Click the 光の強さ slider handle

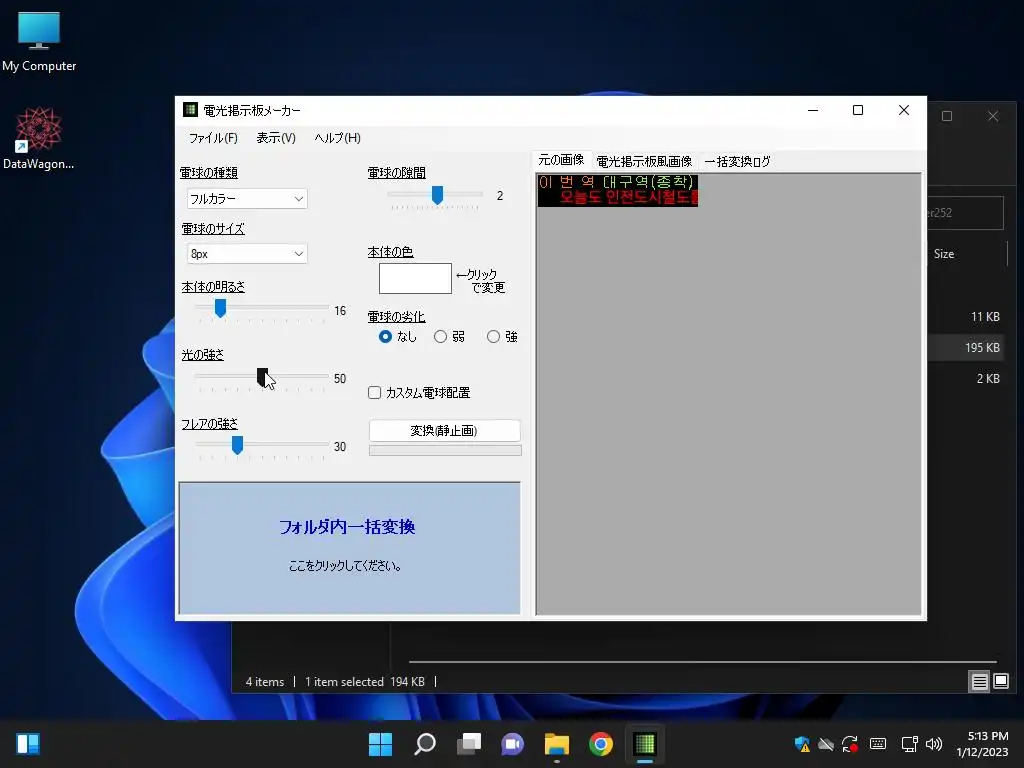(x=263, y=377)
